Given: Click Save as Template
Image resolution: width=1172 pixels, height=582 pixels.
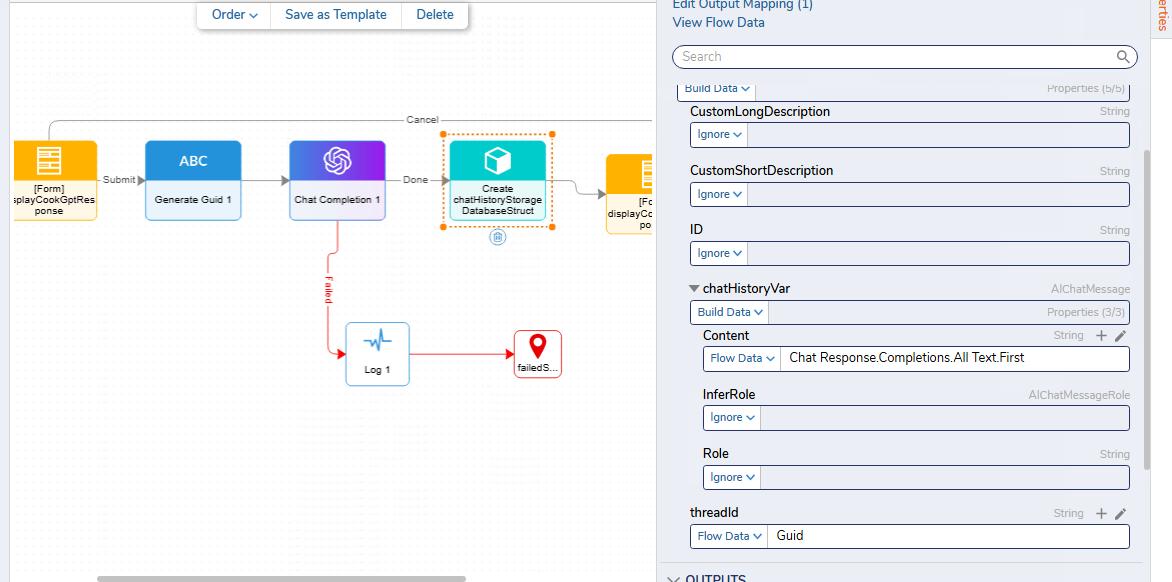Looking at the screenshot, I should [336, 15].
